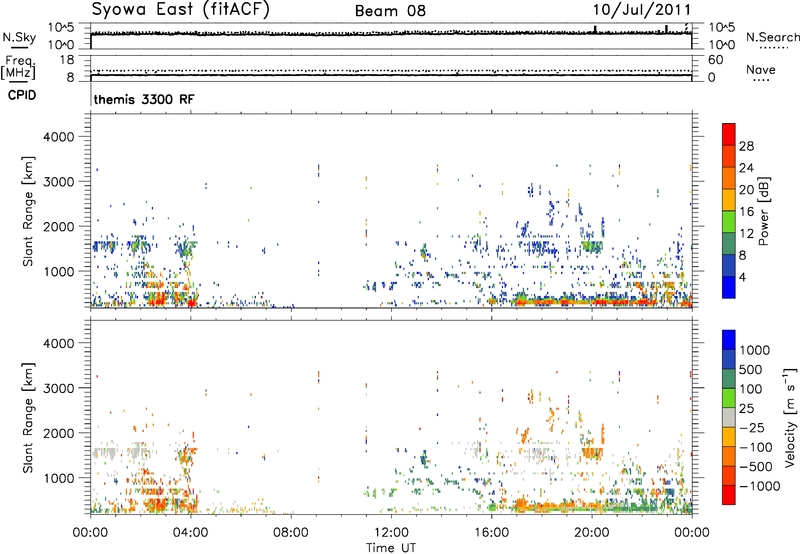
Task: Click the dotted line sample under N.Search
Action: [x=773, y=47]
